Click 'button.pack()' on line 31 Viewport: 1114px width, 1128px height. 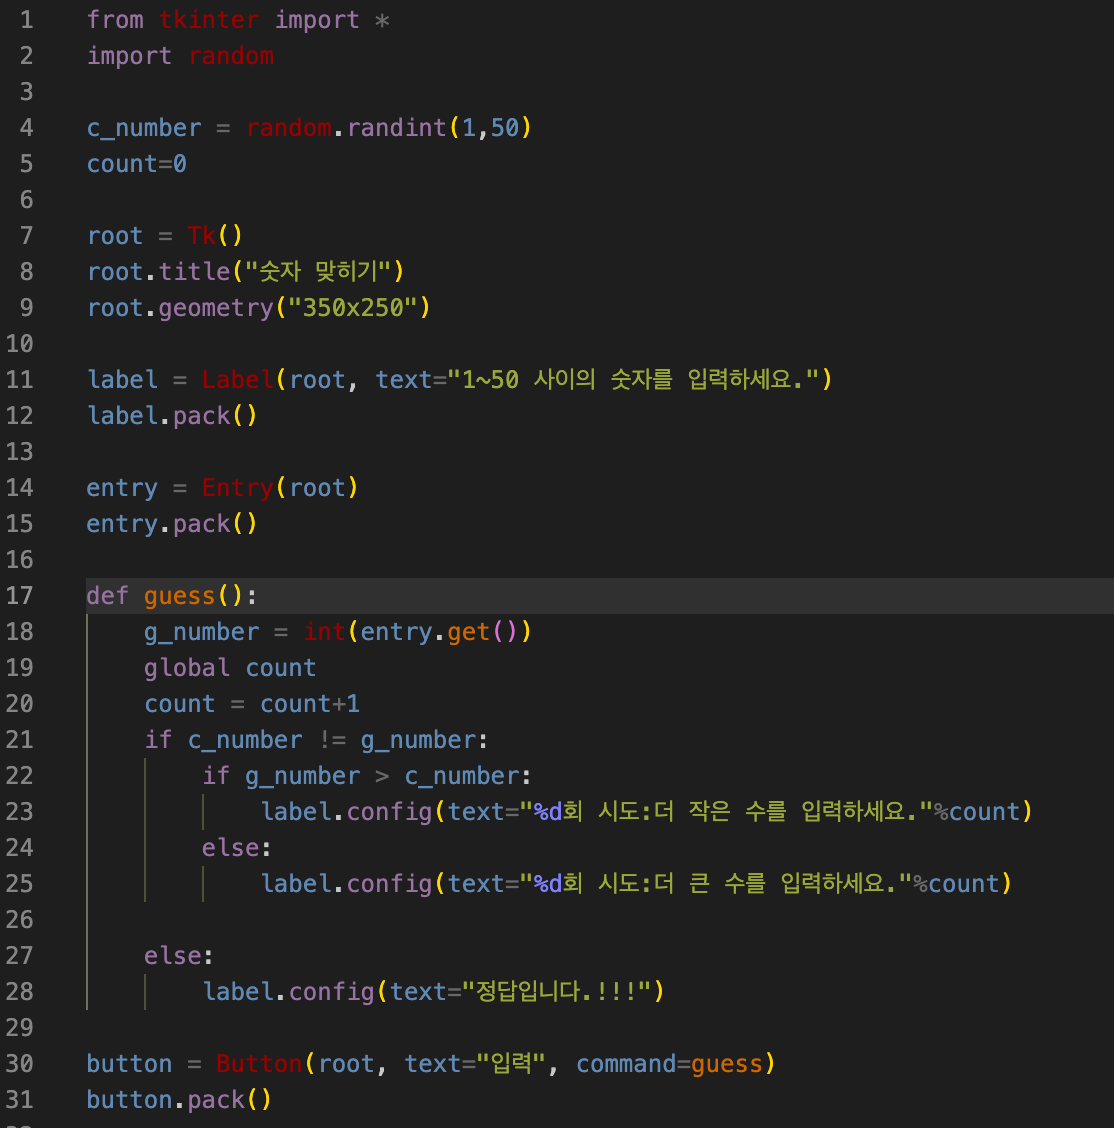(179, 1099)
